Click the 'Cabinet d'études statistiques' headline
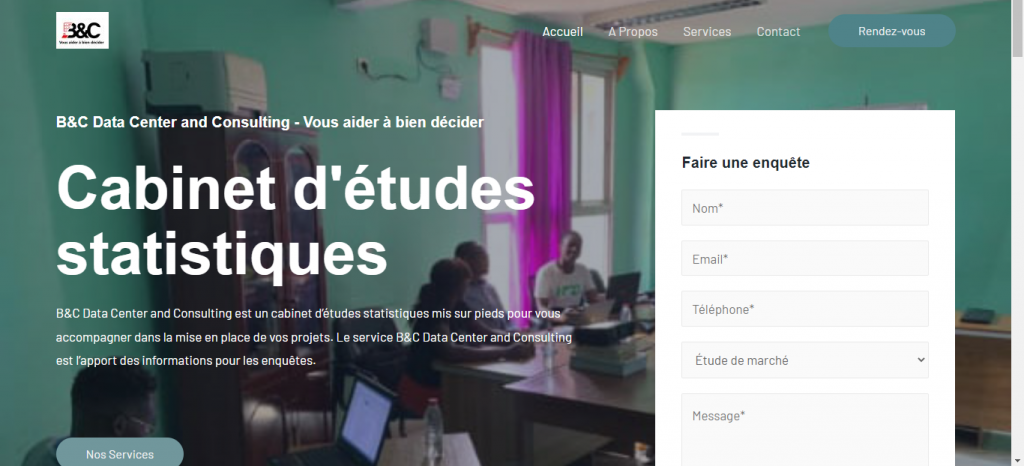The image size is (1024, 466). [x=295, y=221]
